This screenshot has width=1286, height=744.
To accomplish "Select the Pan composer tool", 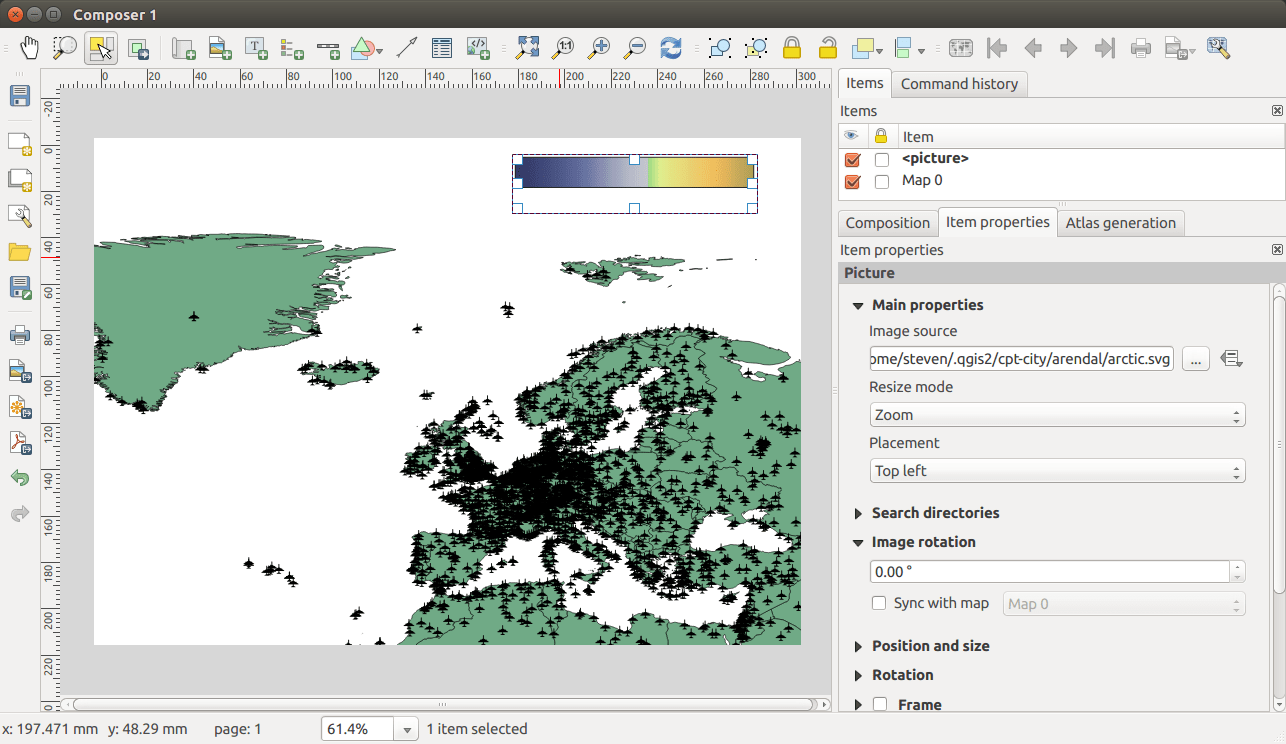I will coord(29,47).
